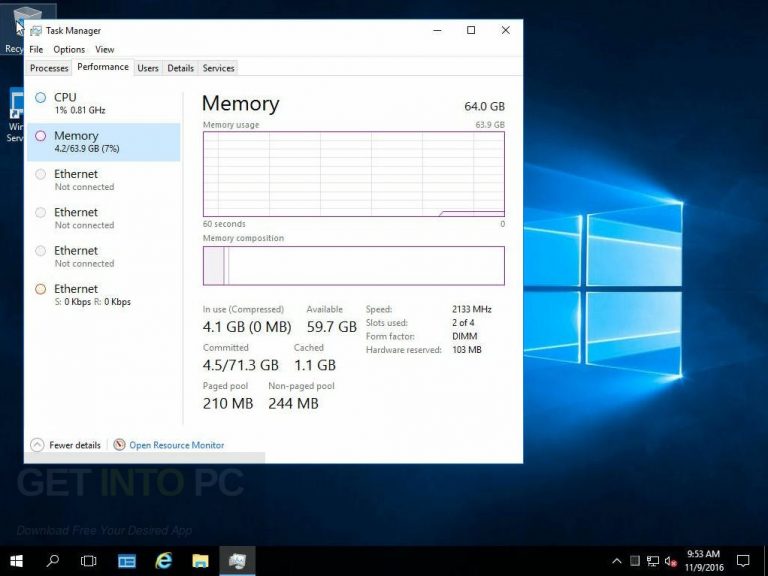Click the network tray icon
This screenshot has height=576, width=768.
coord(653,561)
